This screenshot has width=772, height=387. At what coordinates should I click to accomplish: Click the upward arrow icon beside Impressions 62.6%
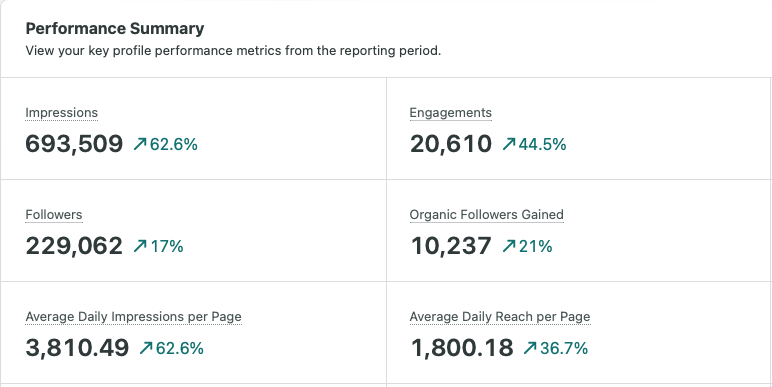tap(140, 144)
